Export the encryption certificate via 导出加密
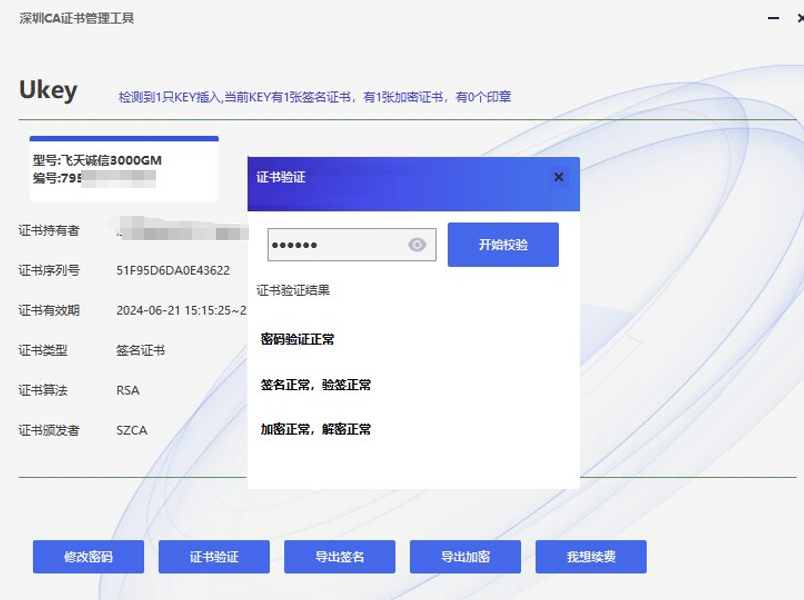Screen dimensions: 804x600 pos(466,557)
